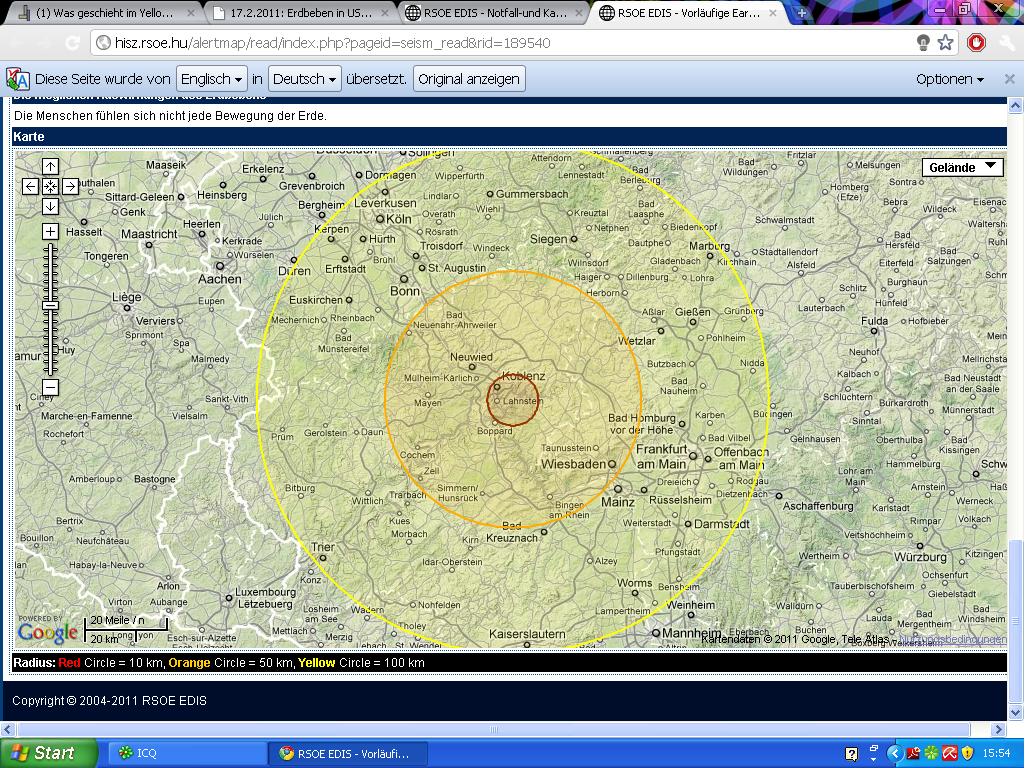Click the 'Original anzeigen' button
Screen dimensions: 1035x768
coord(469,79)
